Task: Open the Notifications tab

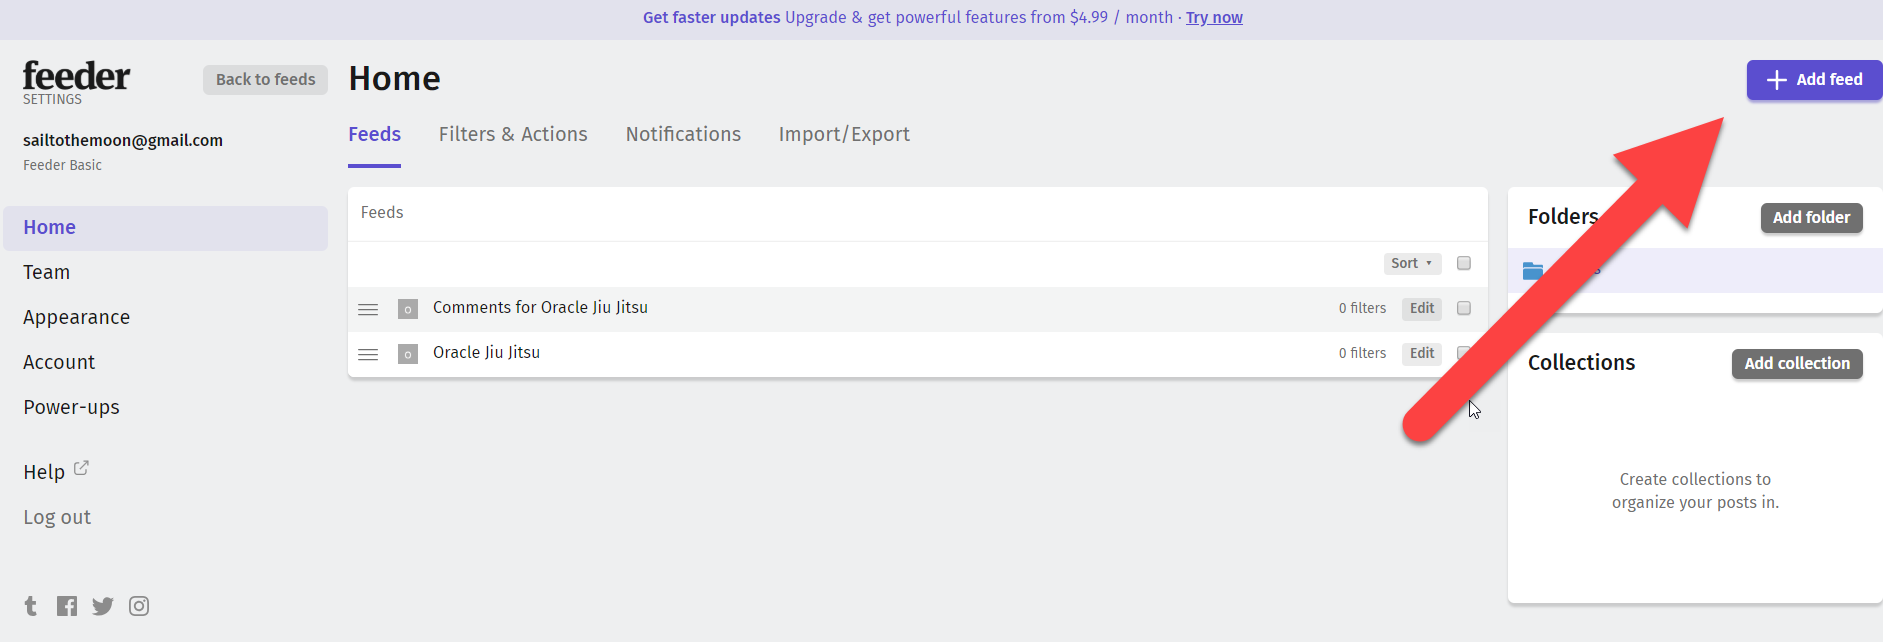Action: tap(683, 134)
